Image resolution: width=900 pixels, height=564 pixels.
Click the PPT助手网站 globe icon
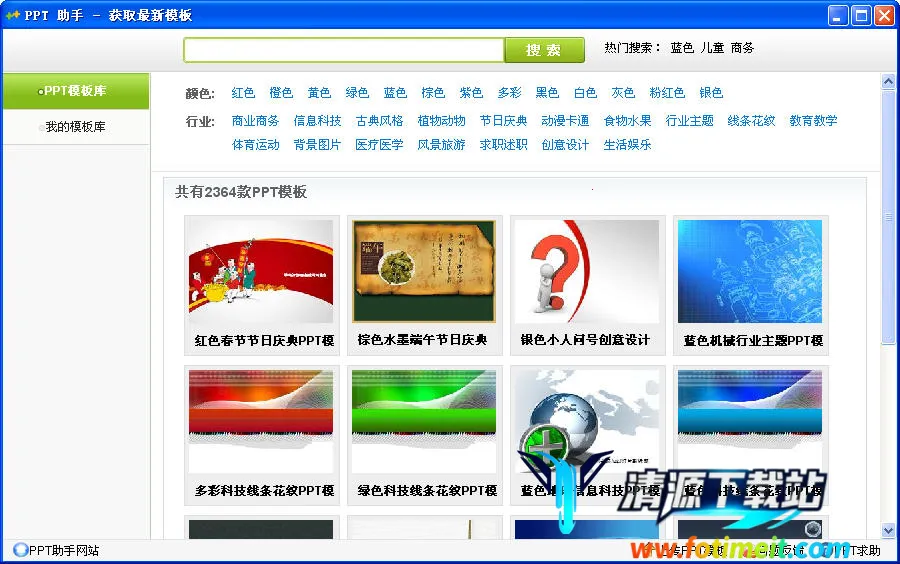[20, 550]
